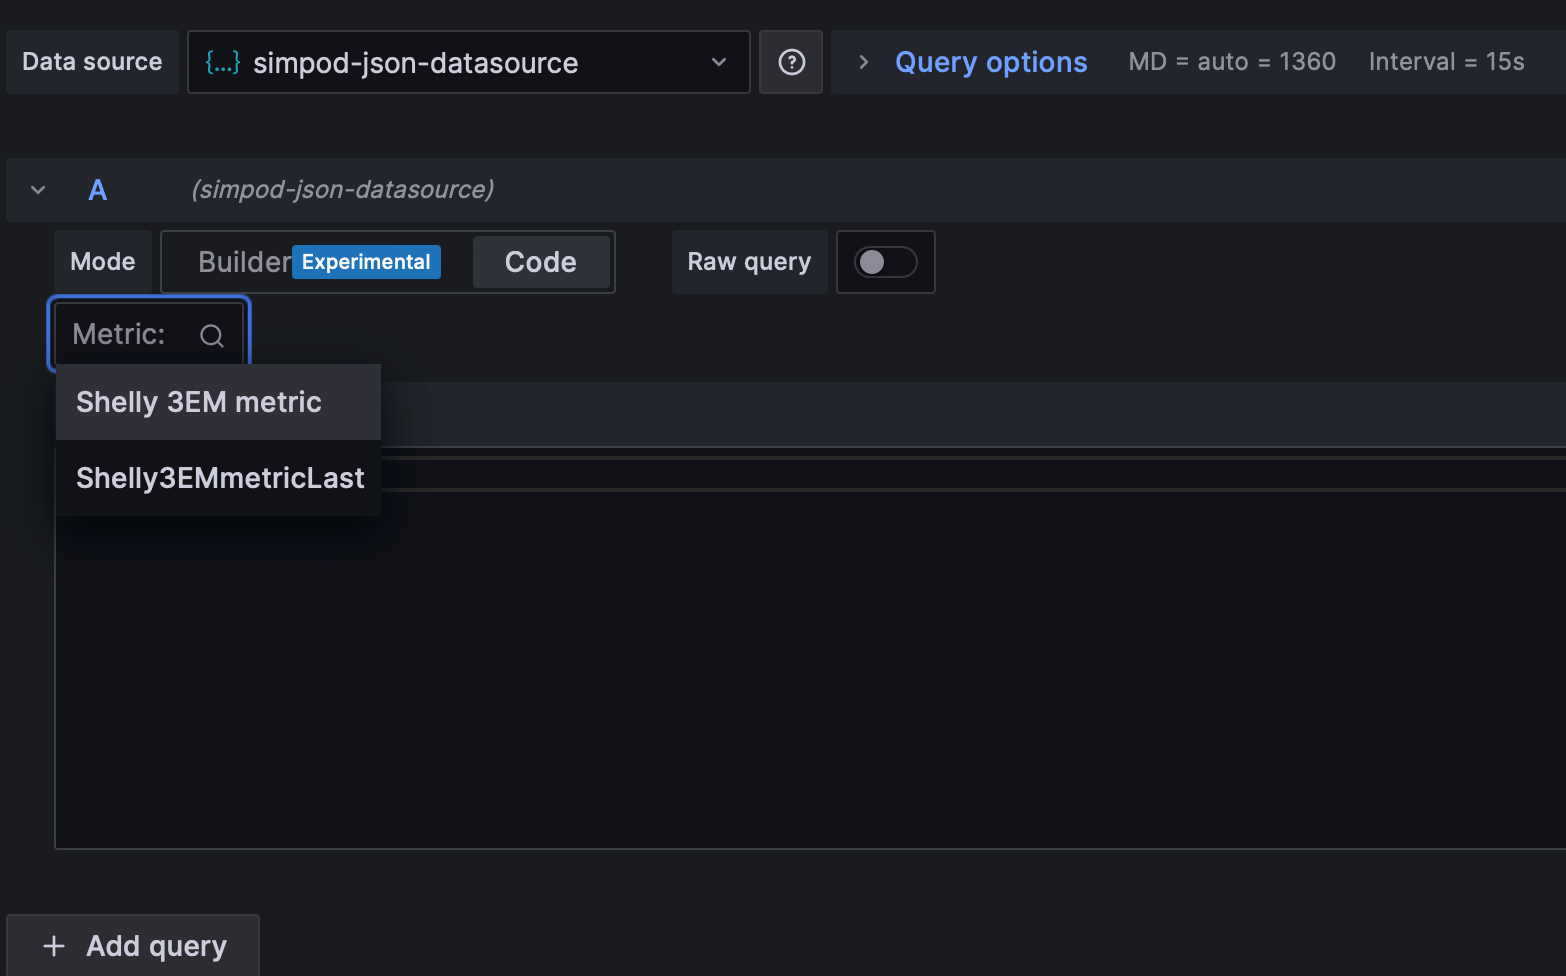Viewport: 1566px width, 976px height.
Task: Collapse query A row chevron
Action: coord(38,190)
